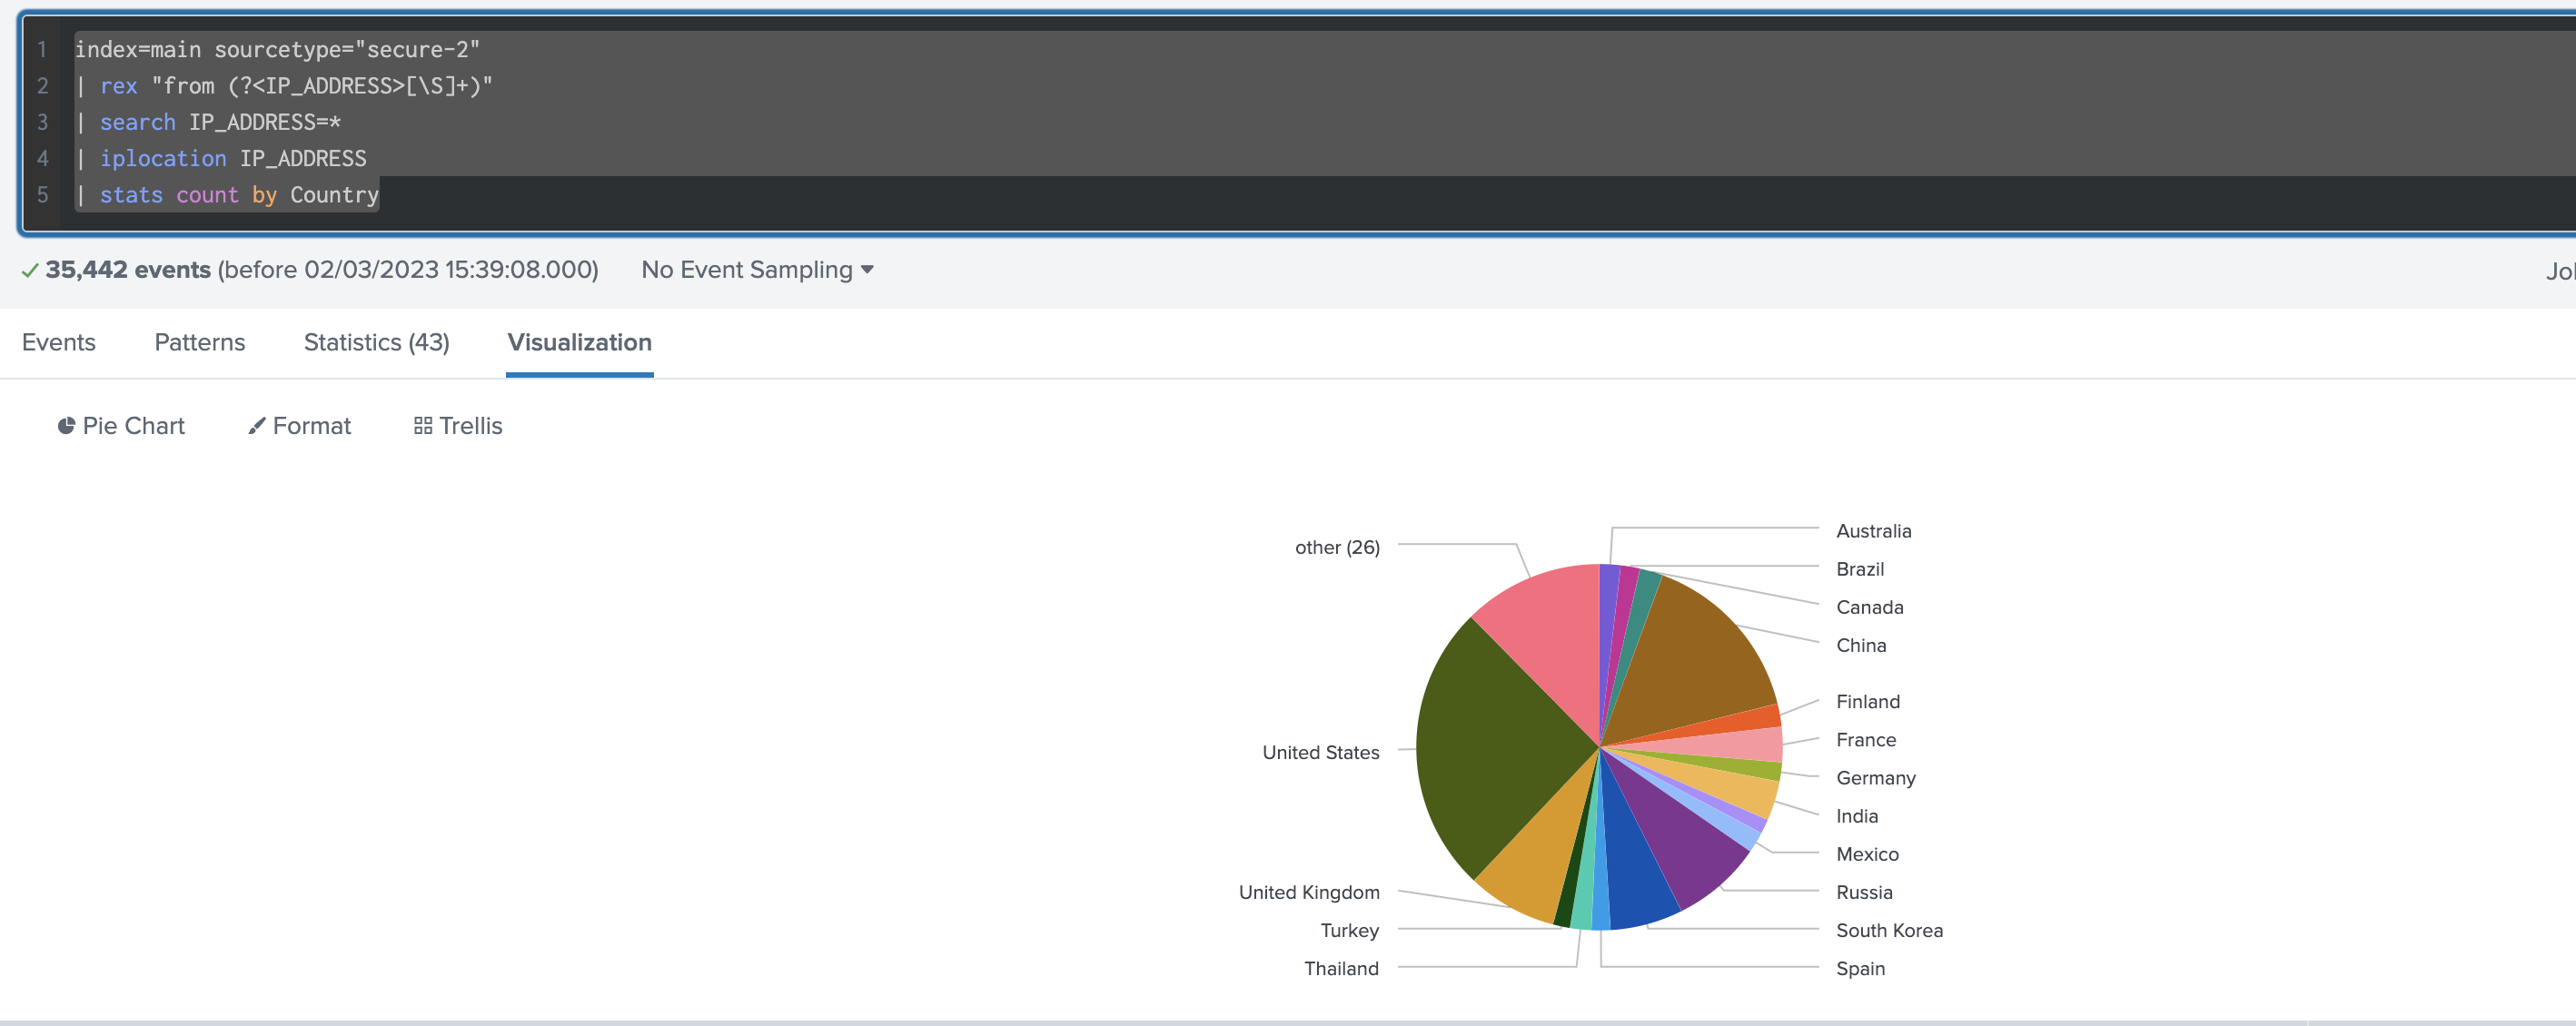Click the China legend label
The height and width of the screenshot is (1026, 2576).
coord(1861,645)
